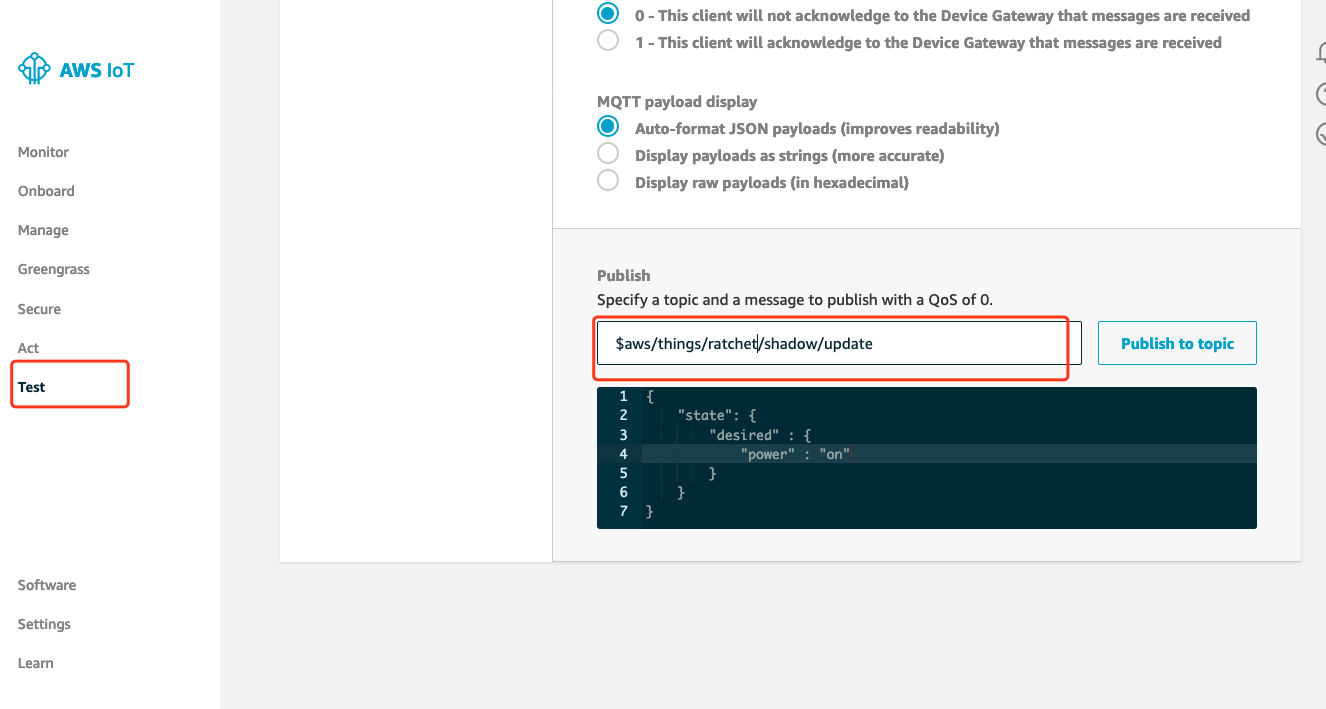Select QoS 1 acknowledge option
The image size is (1326, 709).
[608, 42]
